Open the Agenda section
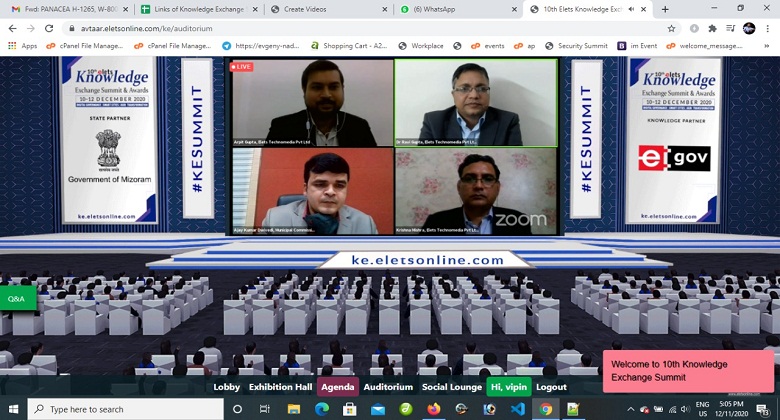The height and width of the screenshot is (420, 780). pyautogui.click(x=338, y=387)
